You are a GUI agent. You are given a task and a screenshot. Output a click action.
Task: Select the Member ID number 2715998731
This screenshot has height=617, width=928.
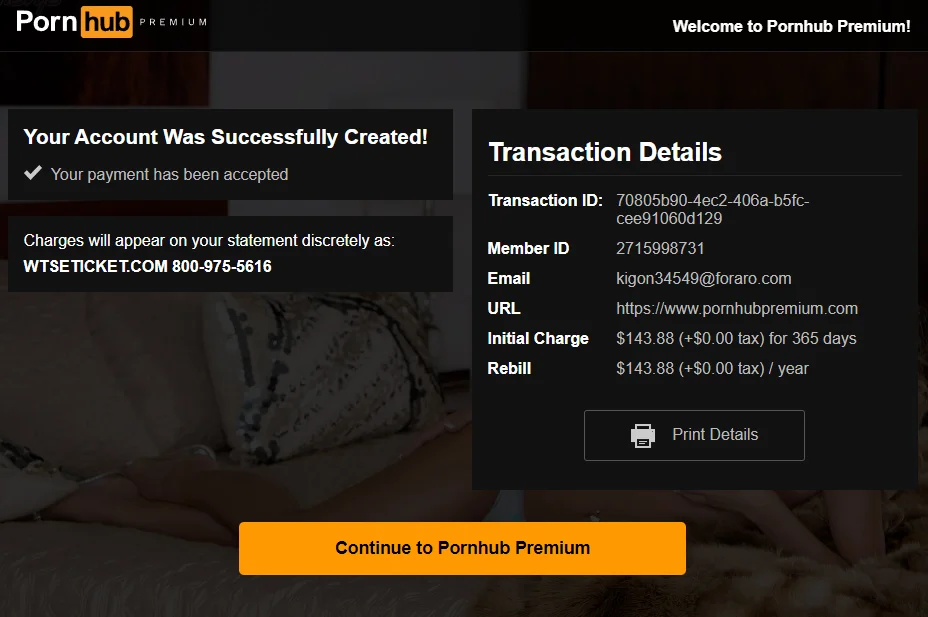[660, 248]
